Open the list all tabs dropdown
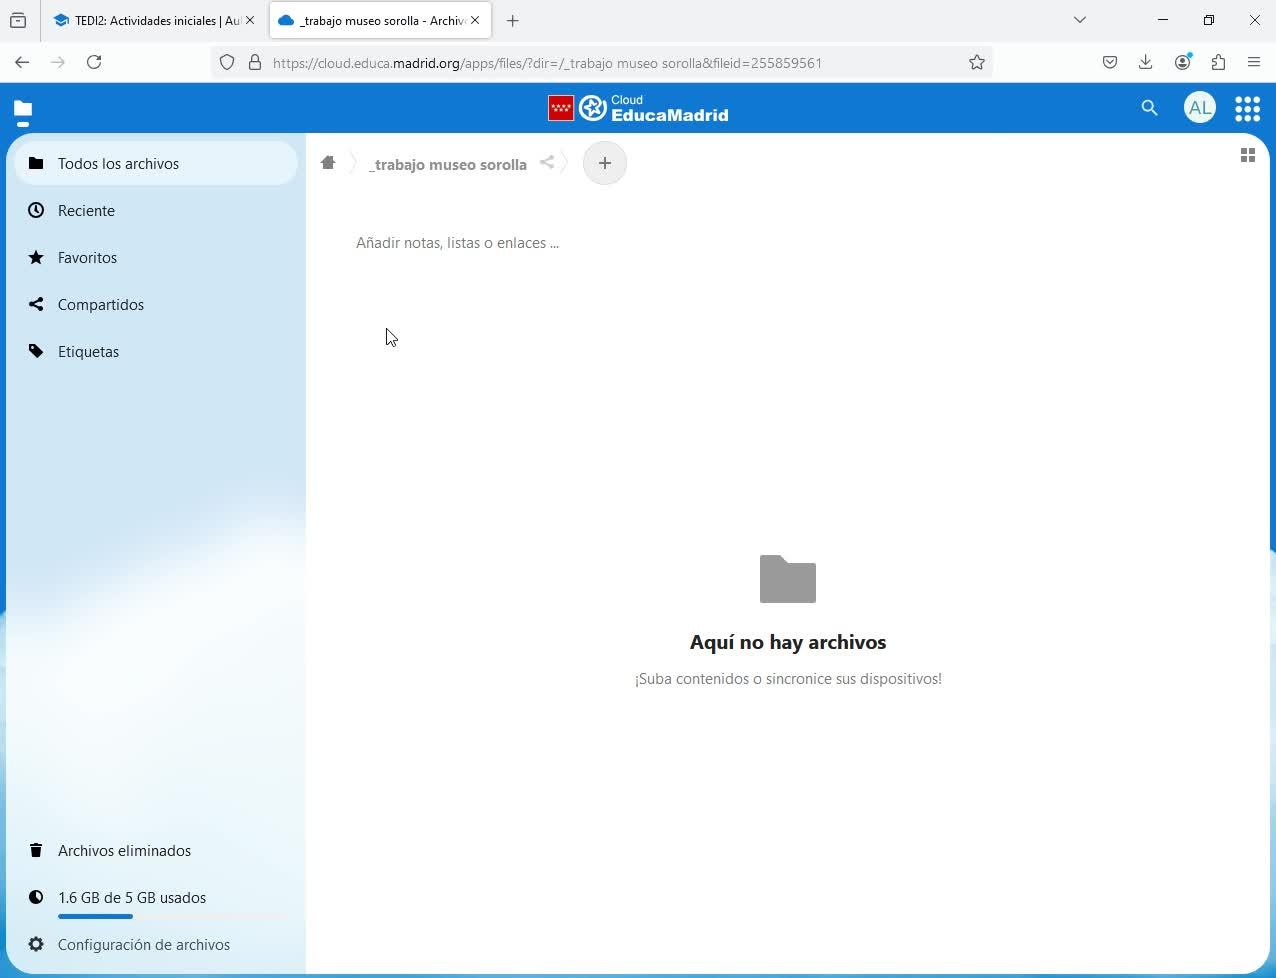The image size is (1276, 978). pyautogui.click(x=1080, y=20)
